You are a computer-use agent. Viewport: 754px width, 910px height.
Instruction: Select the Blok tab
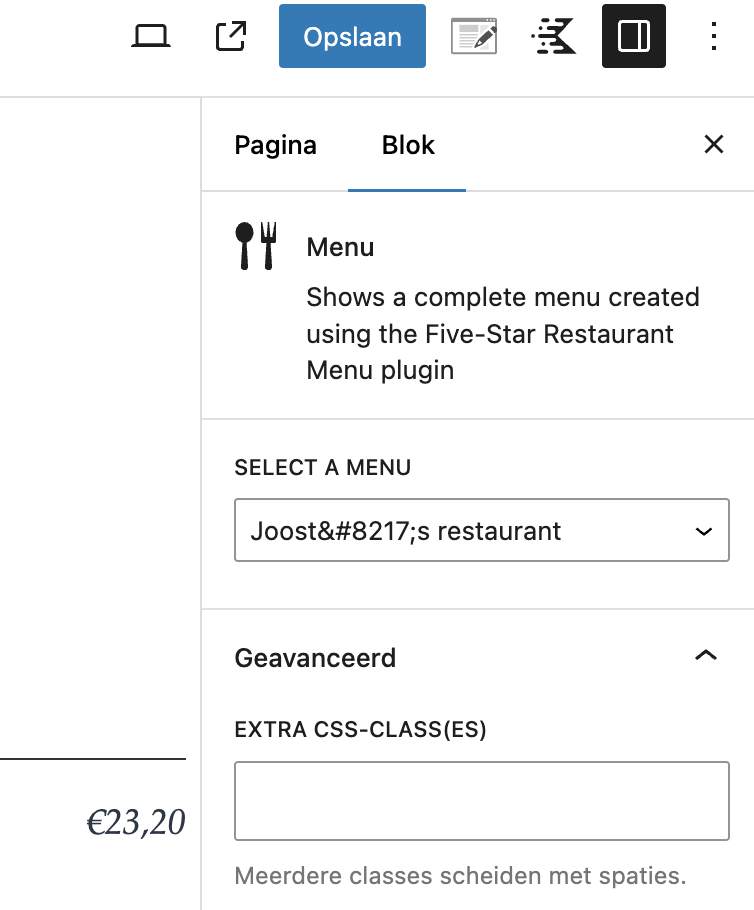tap(408, 145)
